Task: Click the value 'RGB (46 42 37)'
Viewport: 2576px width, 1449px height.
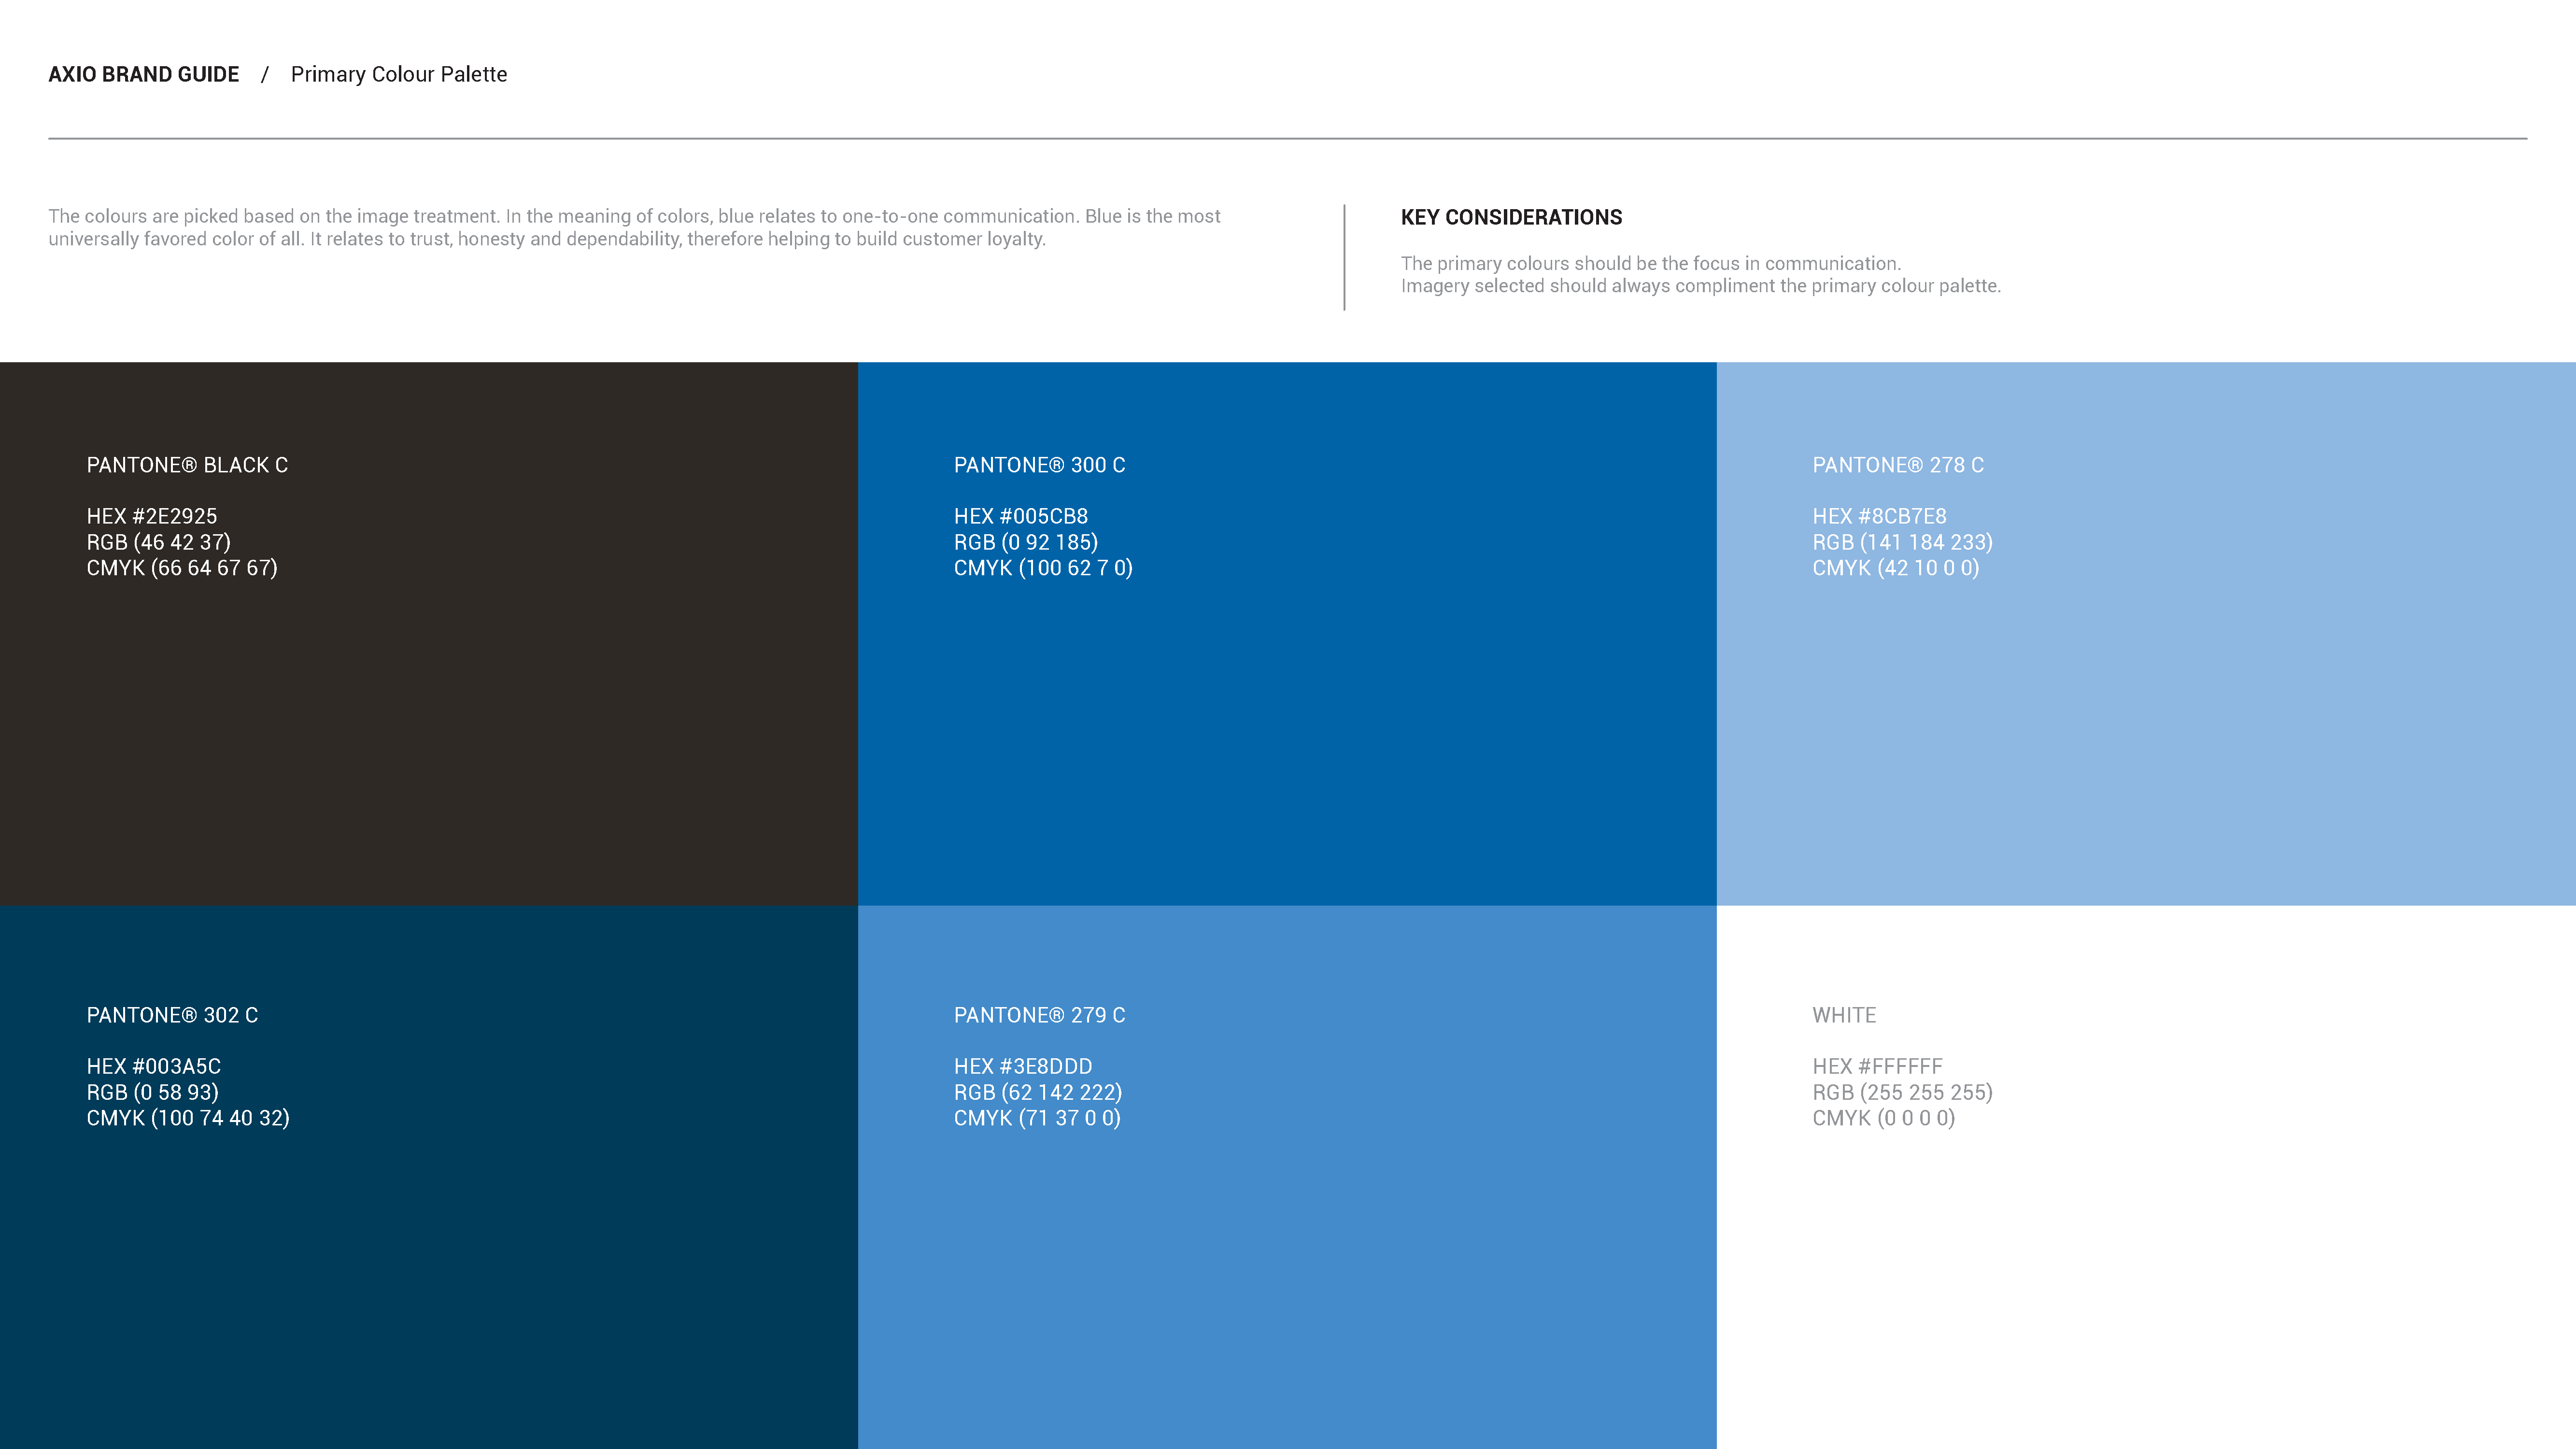Action: [x=159, y=542]
